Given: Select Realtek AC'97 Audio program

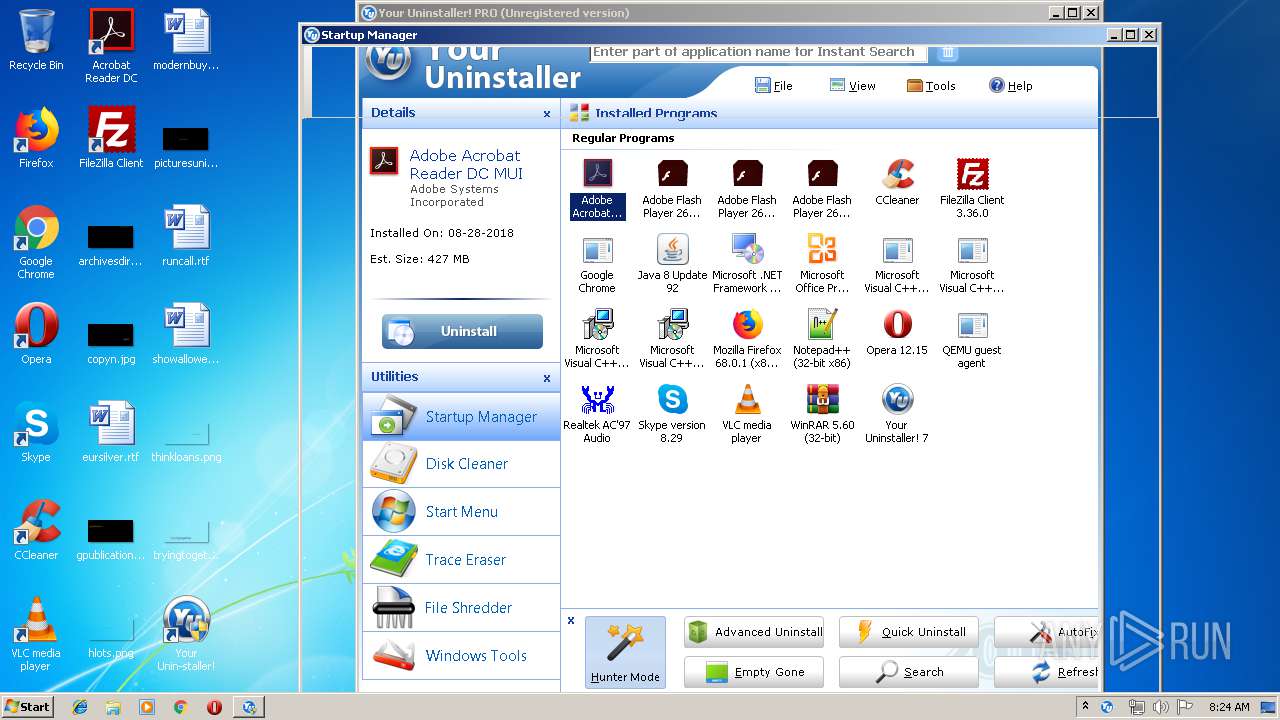Looking at the screenshot, I should 597,413.
